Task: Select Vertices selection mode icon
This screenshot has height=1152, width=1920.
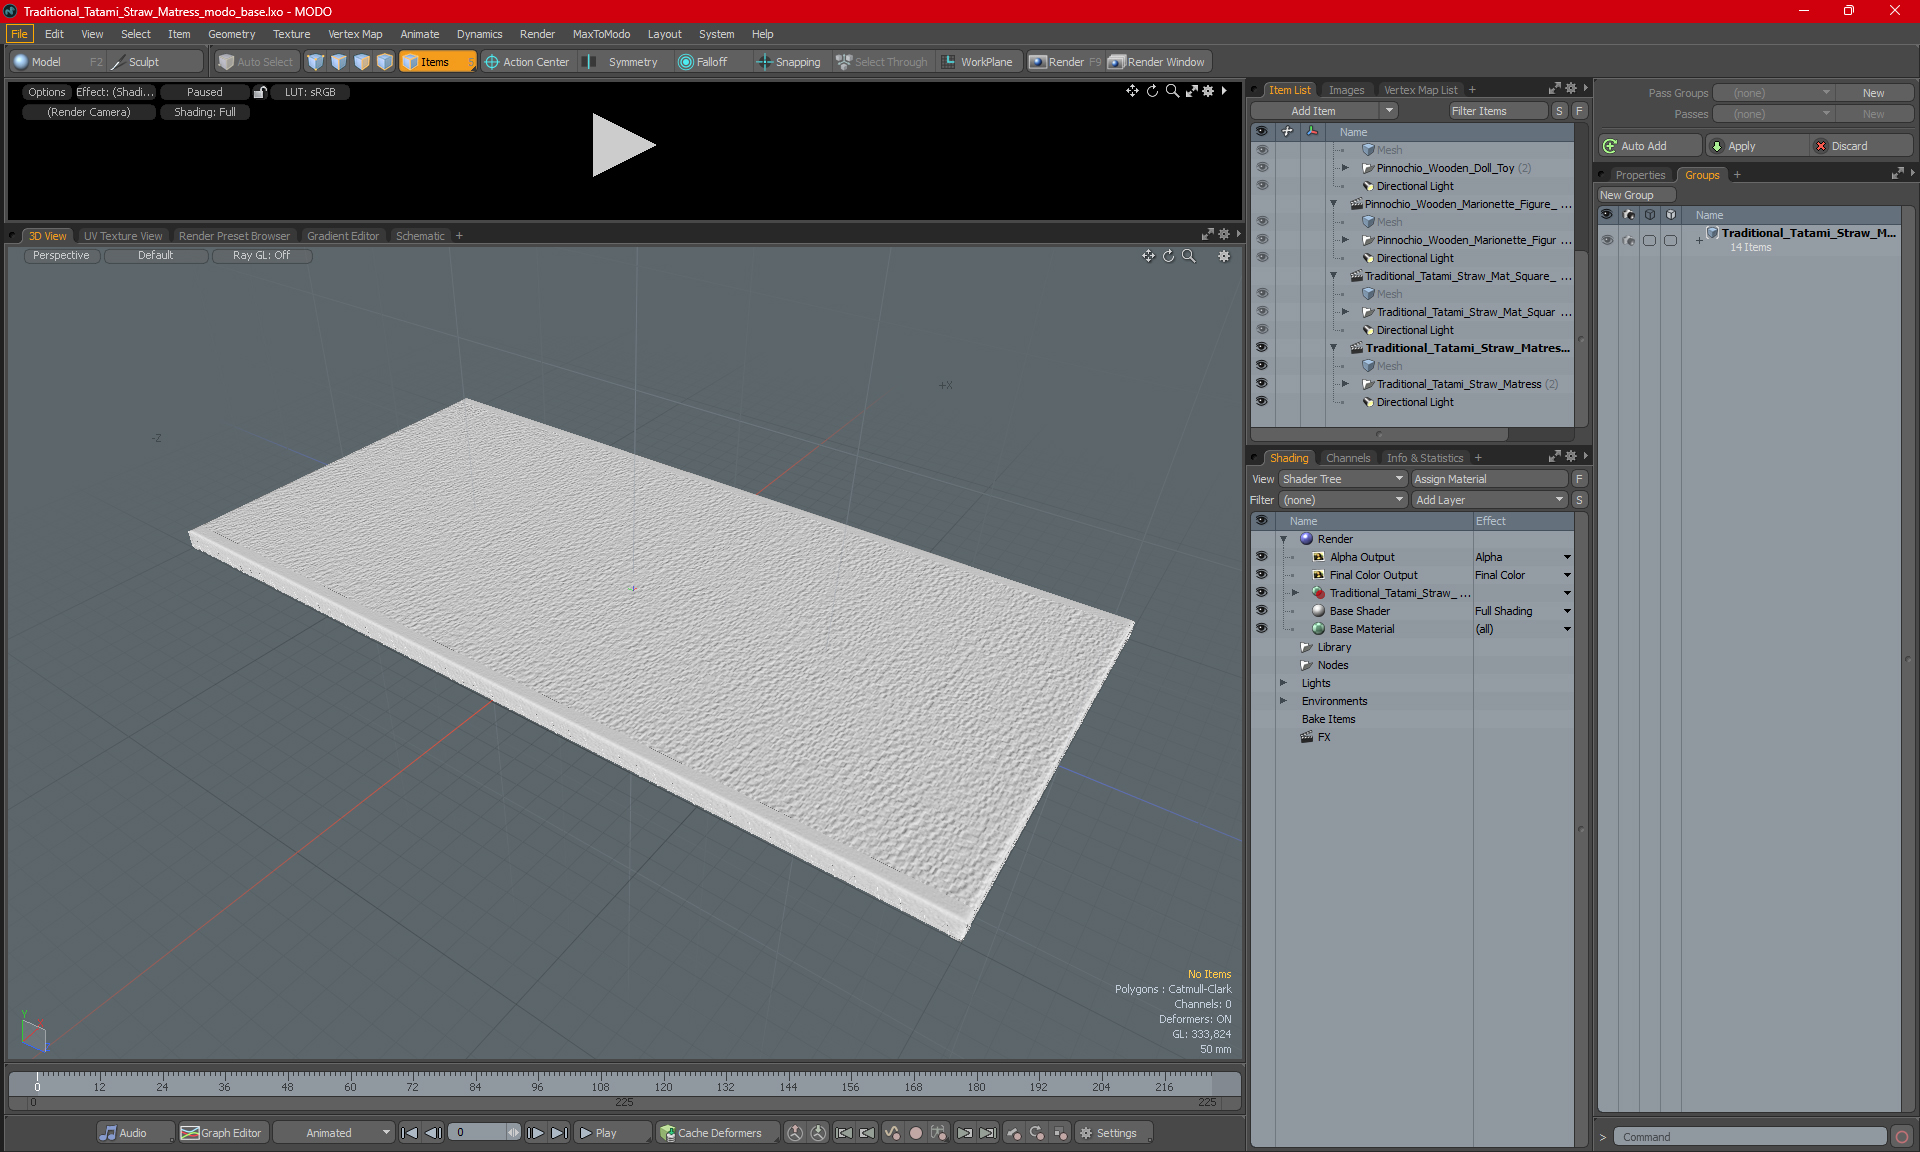Action: (x=316, y=62)
